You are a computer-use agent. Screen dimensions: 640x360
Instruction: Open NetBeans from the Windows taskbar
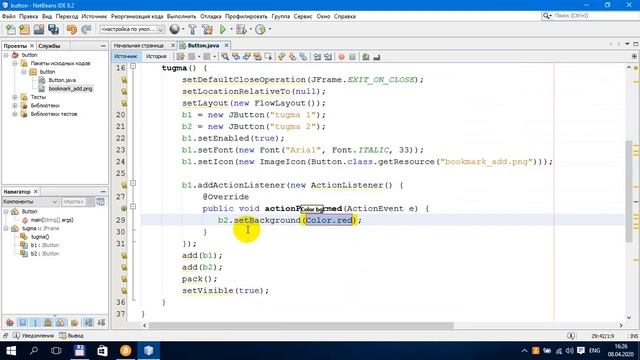click(x=149, y=351)
